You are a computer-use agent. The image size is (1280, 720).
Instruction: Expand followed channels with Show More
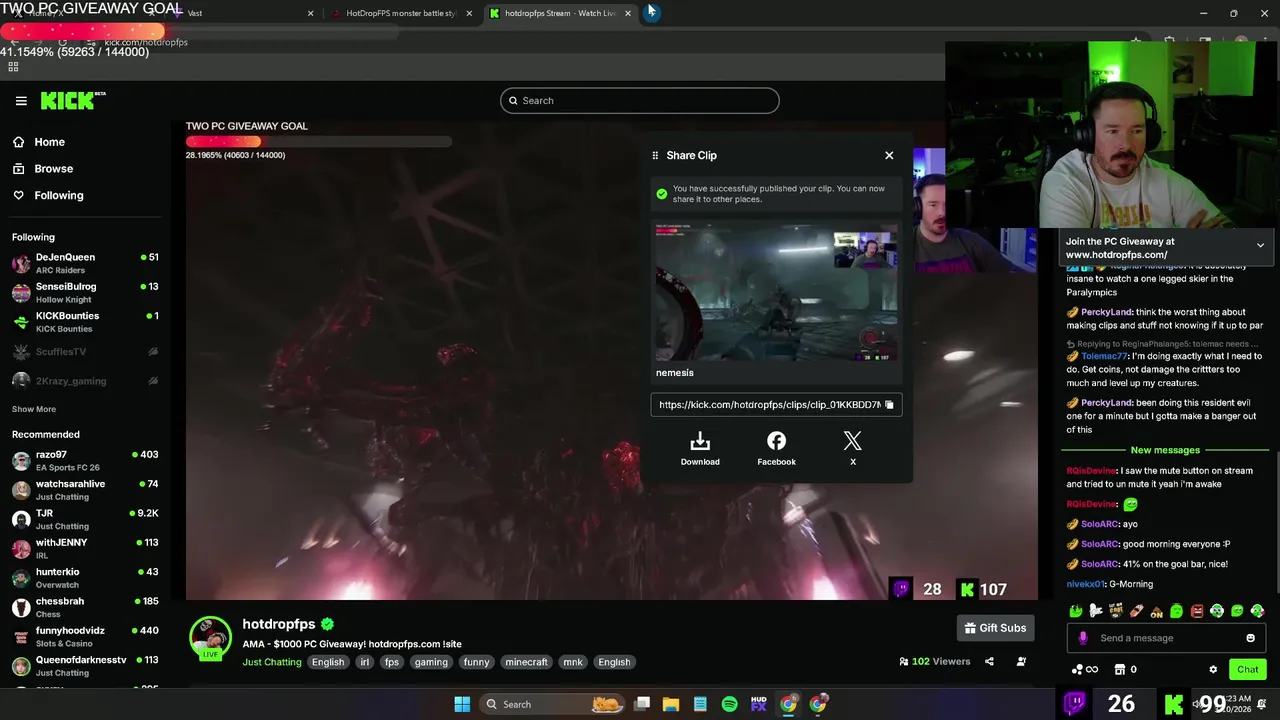click(34, 409)
